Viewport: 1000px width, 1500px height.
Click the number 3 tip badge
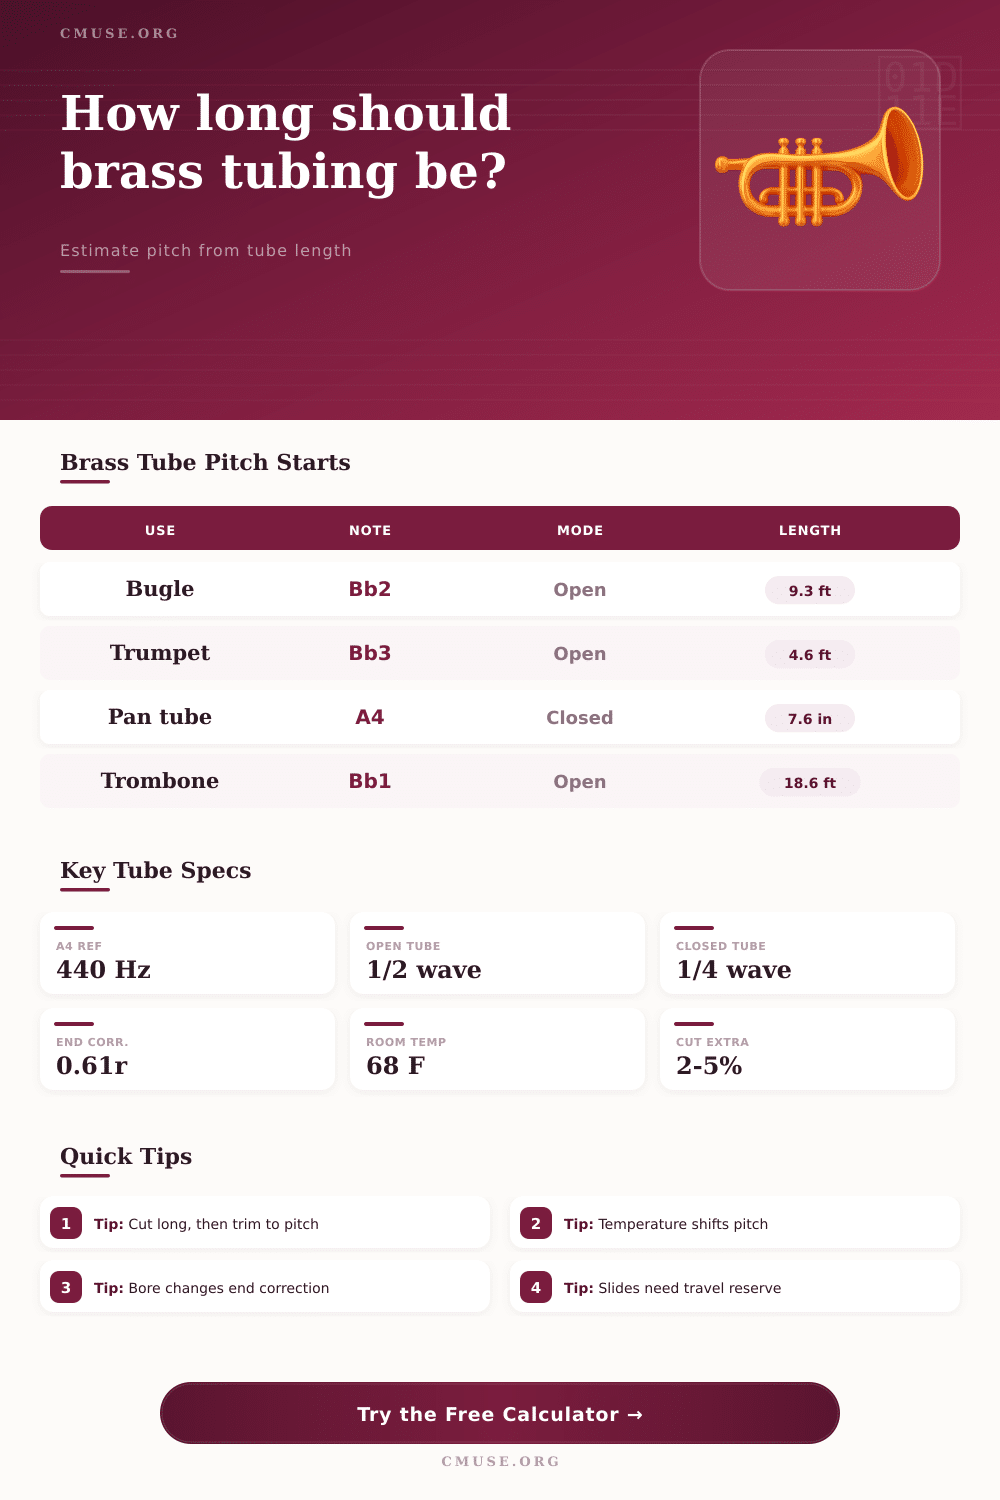66,1287
